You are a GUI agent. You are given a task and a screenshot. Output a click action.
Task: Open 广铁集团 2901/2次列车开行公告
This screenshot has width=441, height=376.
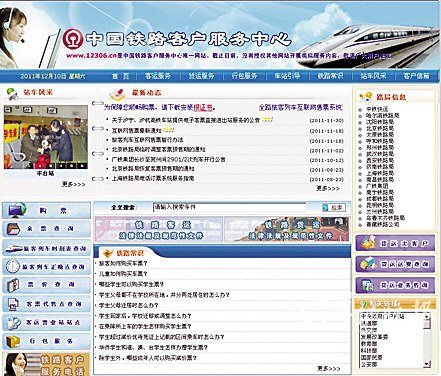(x=169, y=159)
